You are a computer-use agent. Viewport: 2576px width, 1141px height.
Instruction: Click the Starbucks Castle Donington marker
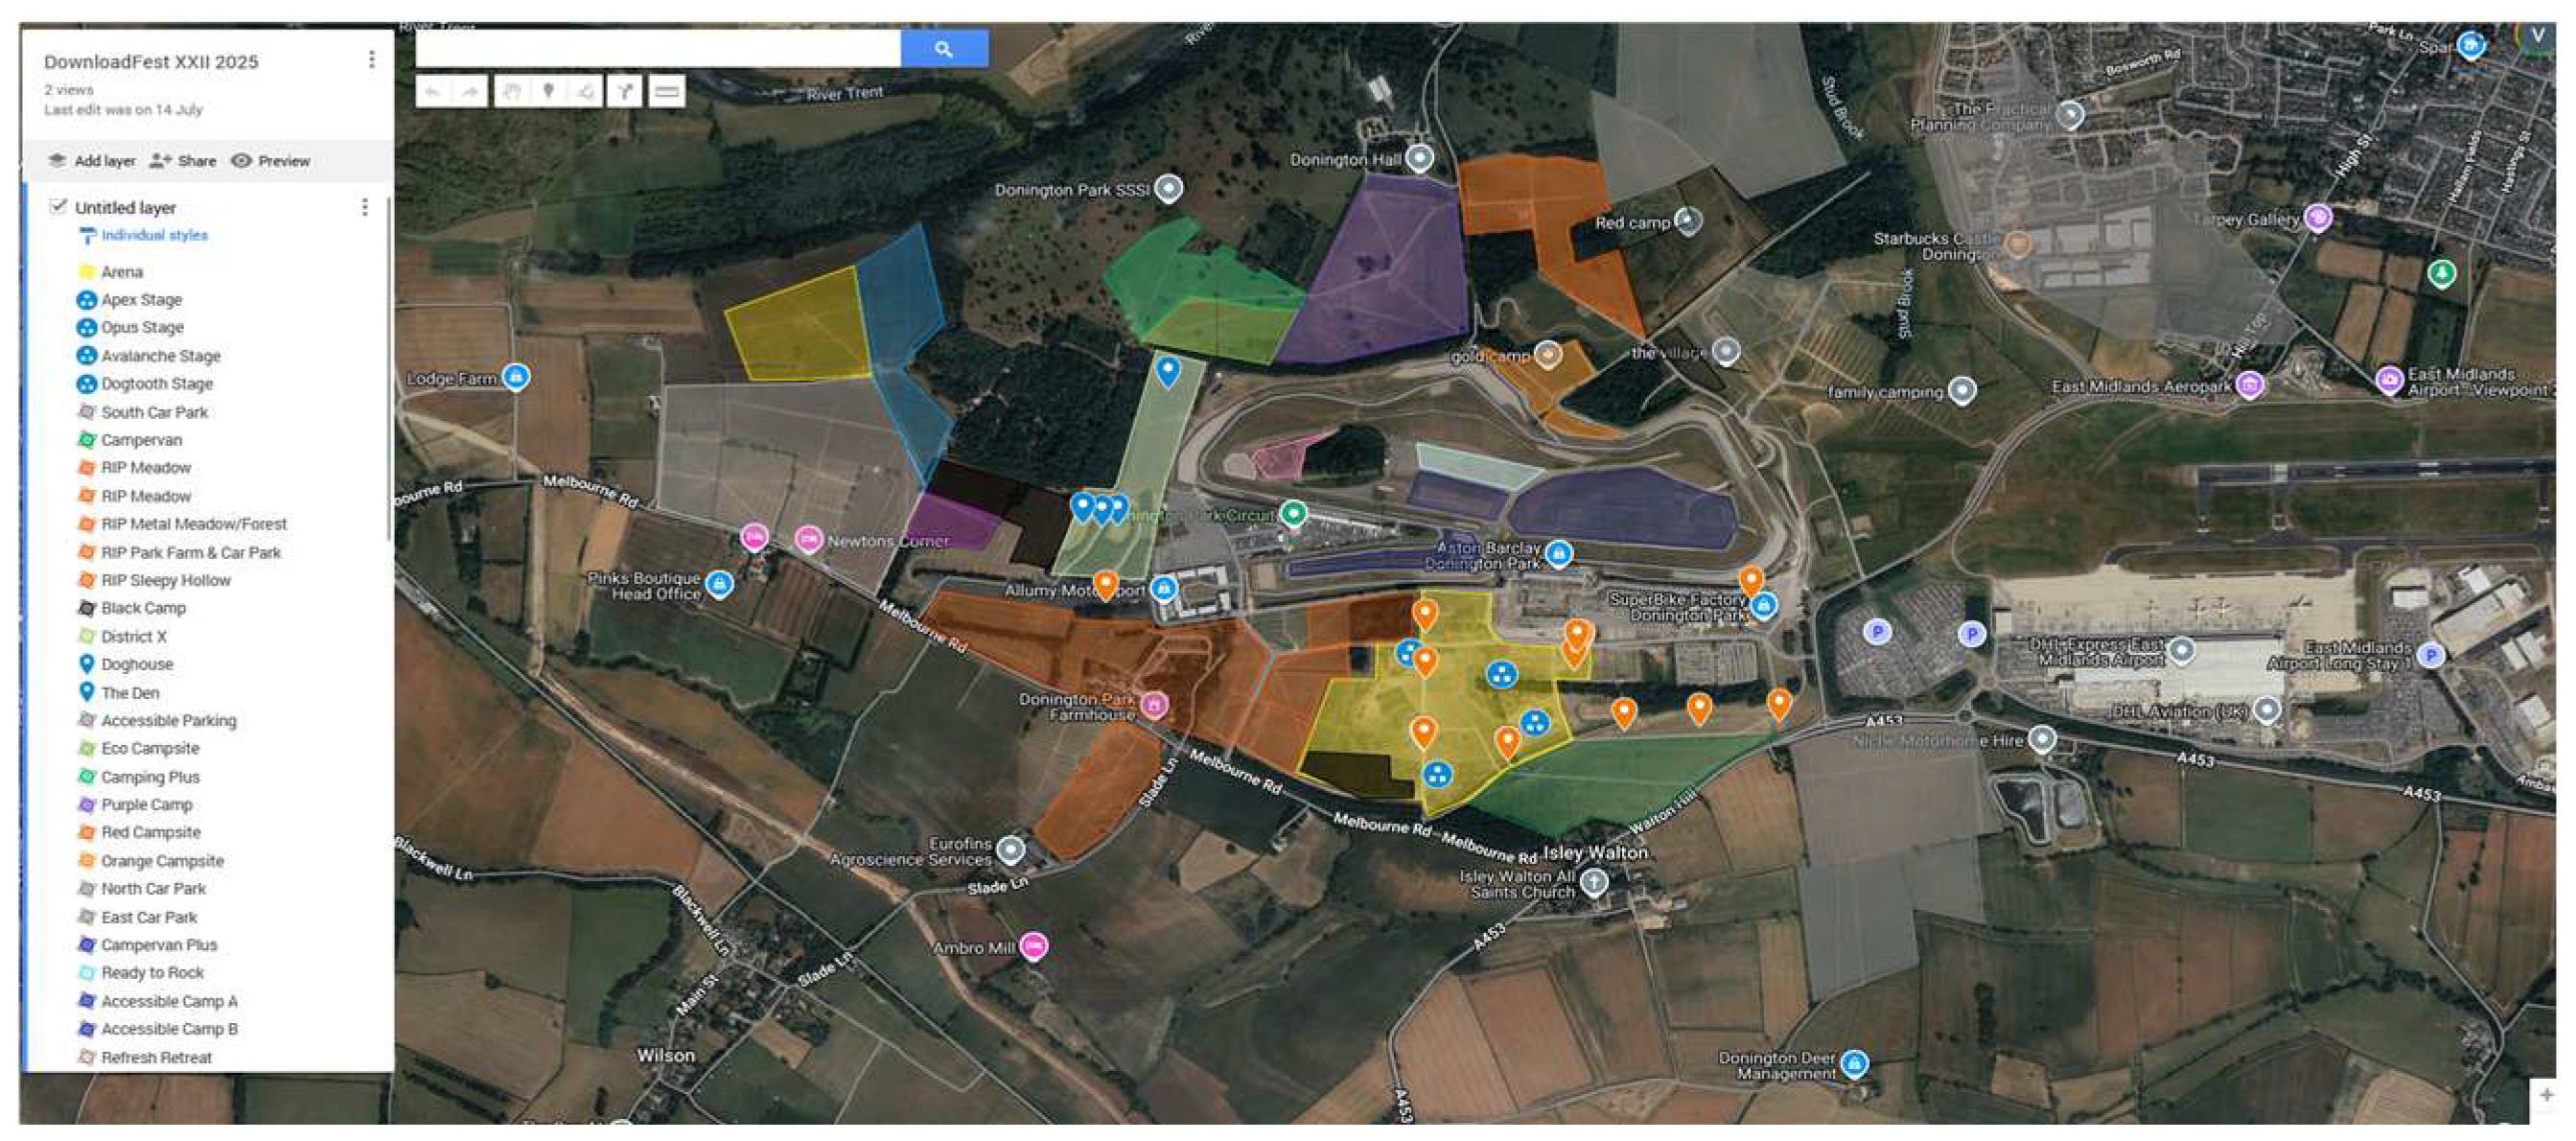coord(2017,244)
